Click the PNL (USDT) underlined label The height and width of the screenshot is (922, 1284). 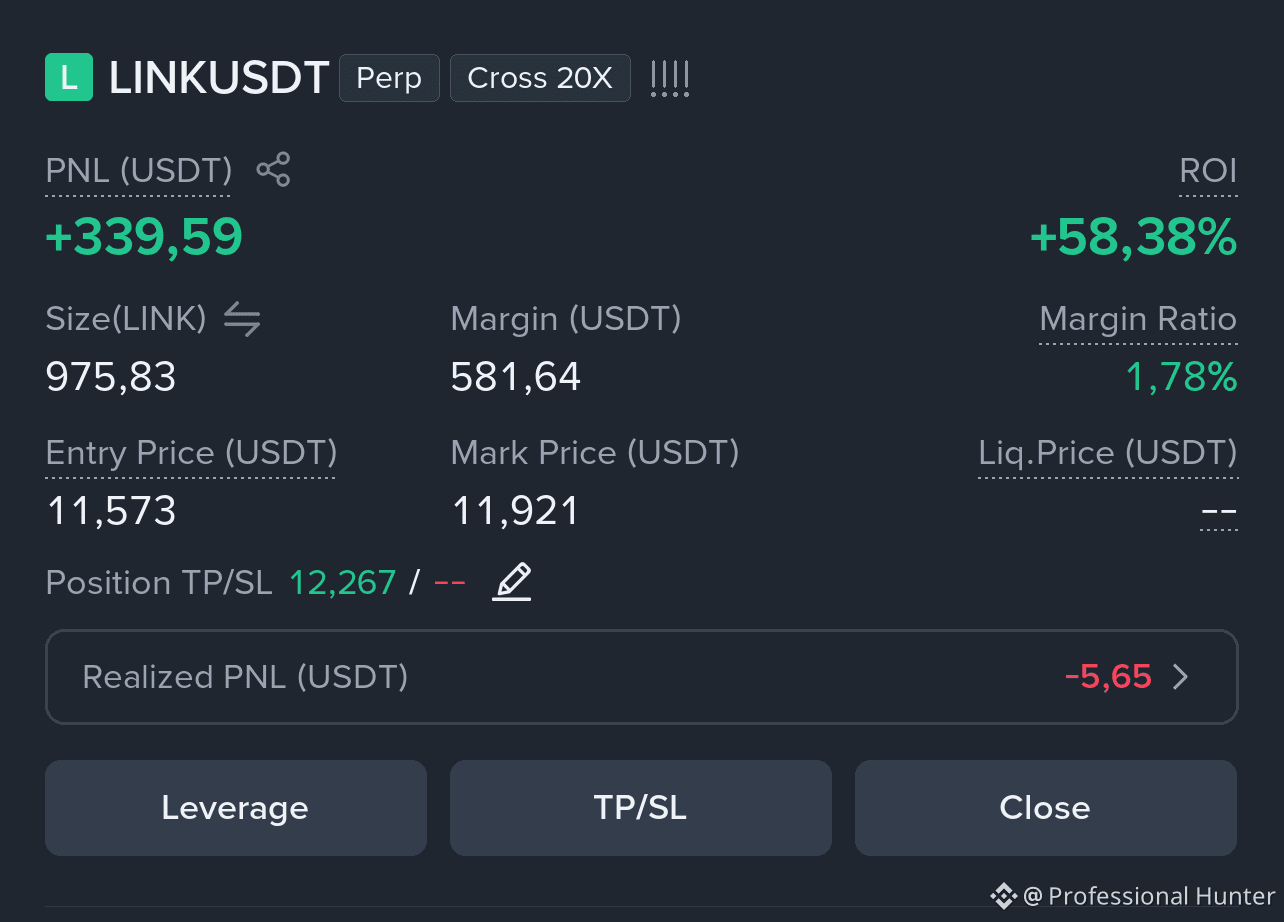[x=139, y=171]
